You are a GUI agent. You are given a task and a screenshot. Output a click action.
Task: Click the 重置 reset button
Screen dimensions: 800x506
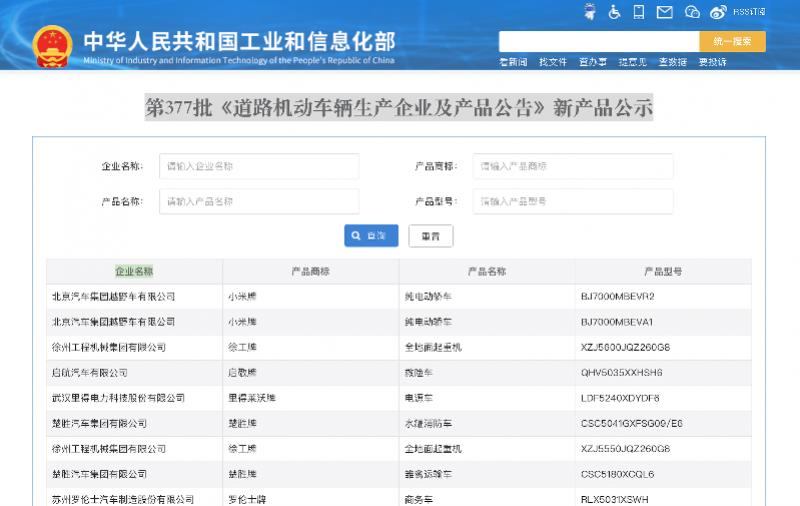coord(431,236)
